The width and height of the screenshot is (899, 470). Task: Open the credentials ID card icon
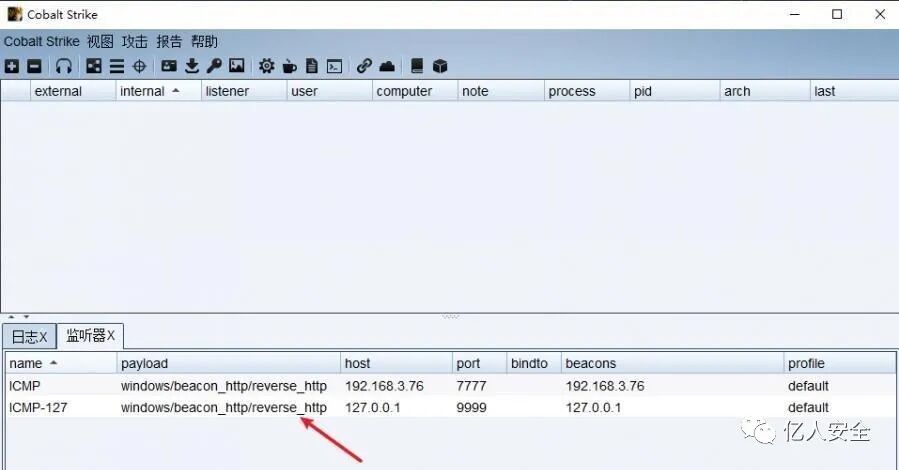pos(169,66)
